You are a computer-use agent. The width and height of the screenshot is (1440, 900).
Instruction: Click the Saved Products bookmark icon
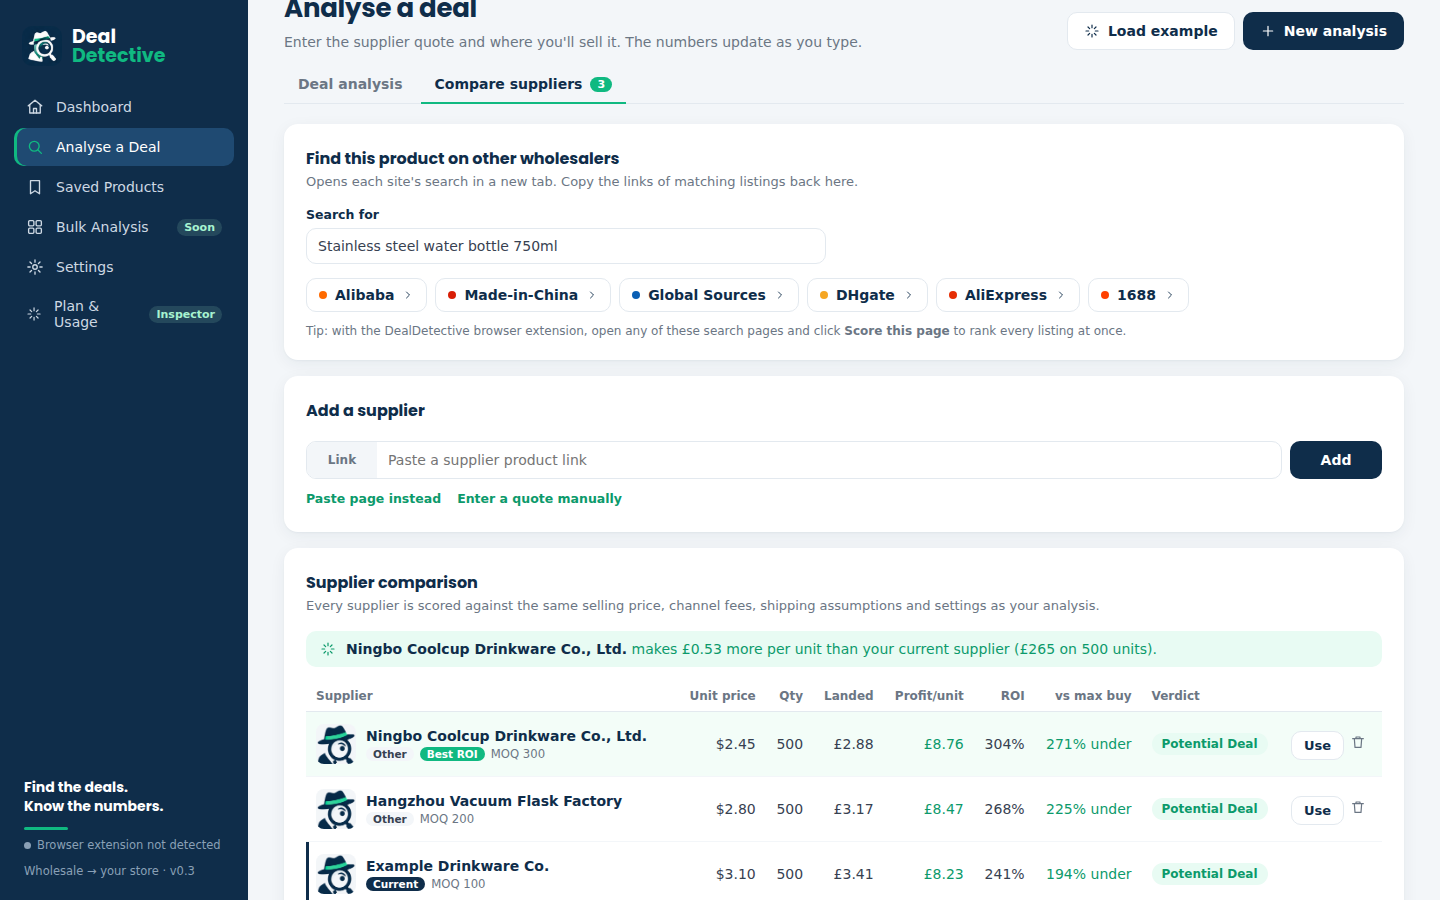[x=35, y=187]
